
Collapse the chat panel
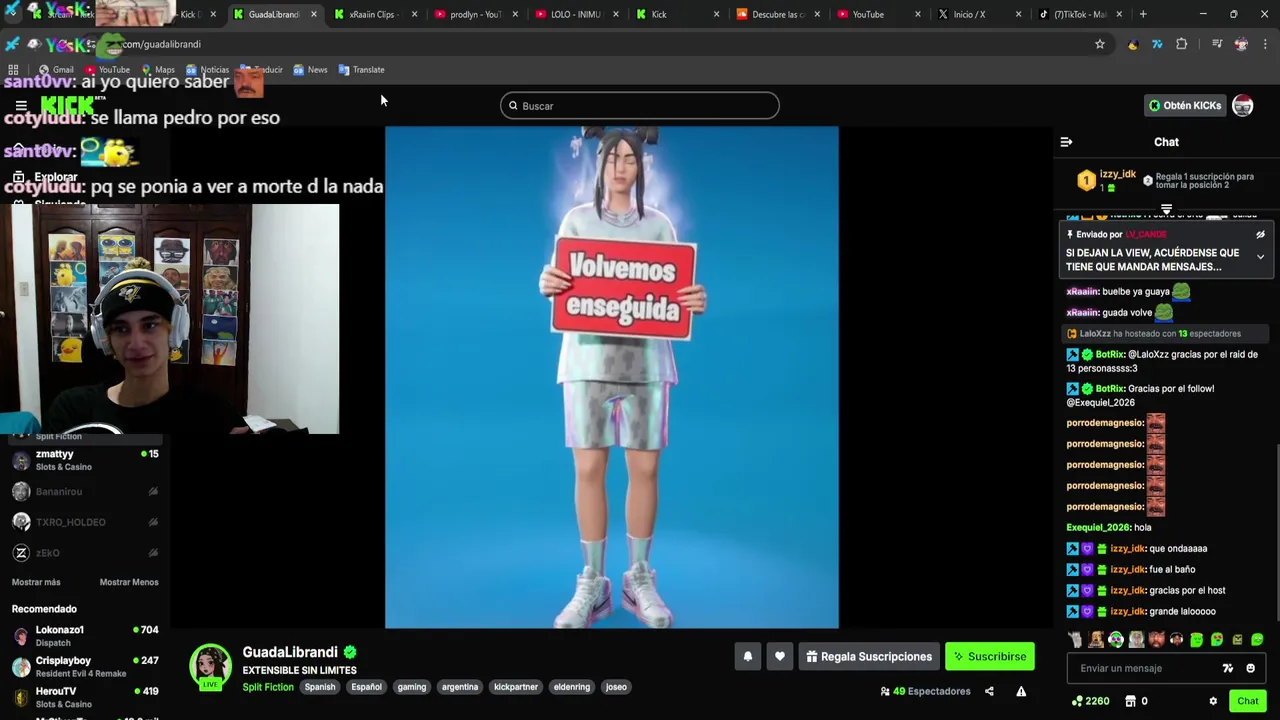click(x=1066, y=142)
